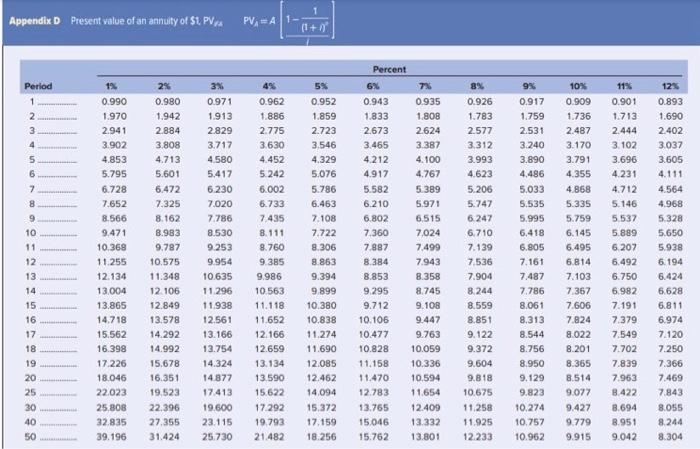Select value 39.196 for period 50 at 1%
The height and width of the screenshot is (449, 700).
pos(112,437)
